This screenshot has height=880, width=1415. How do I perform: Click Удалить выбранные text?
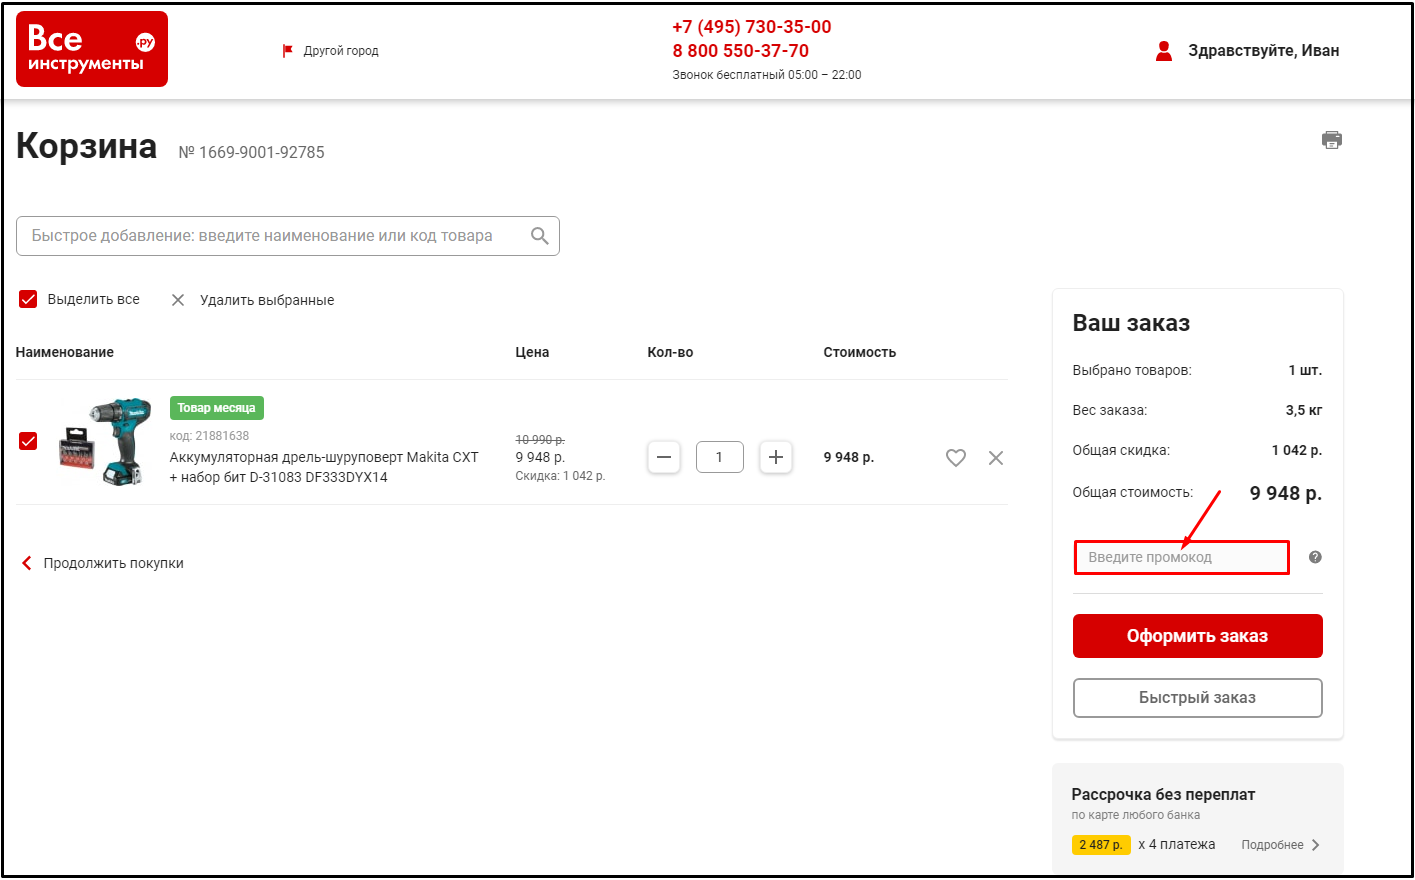pyautogui.click(x=267, y=300)
